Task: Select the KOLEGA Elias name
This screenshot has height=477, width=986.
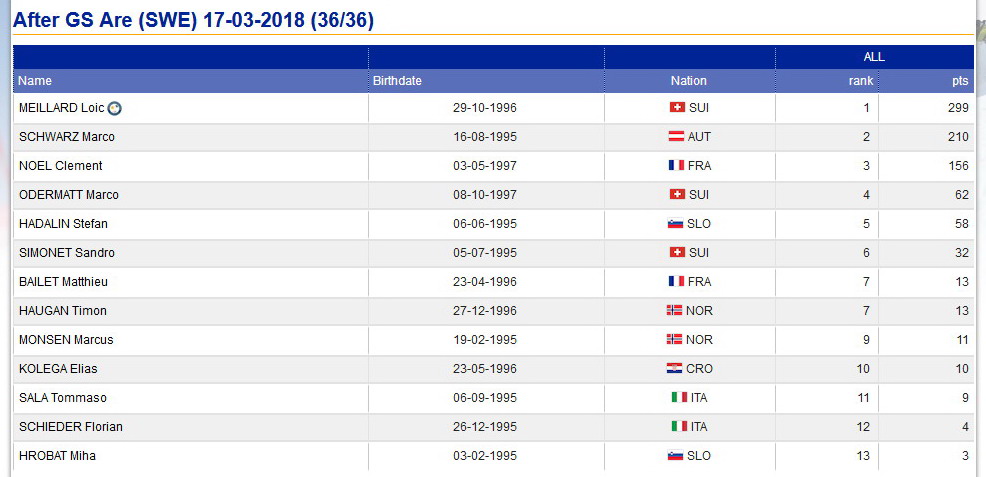Action: click(58, 369)
